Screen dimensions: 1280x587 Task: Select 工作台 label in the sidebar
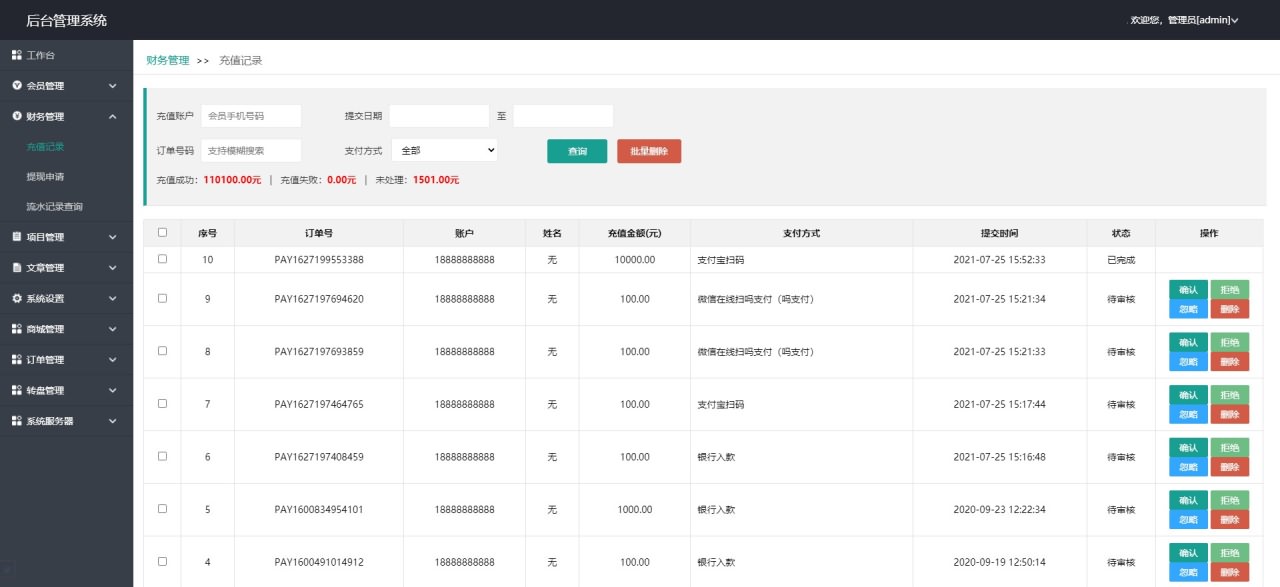pos(41,55)
